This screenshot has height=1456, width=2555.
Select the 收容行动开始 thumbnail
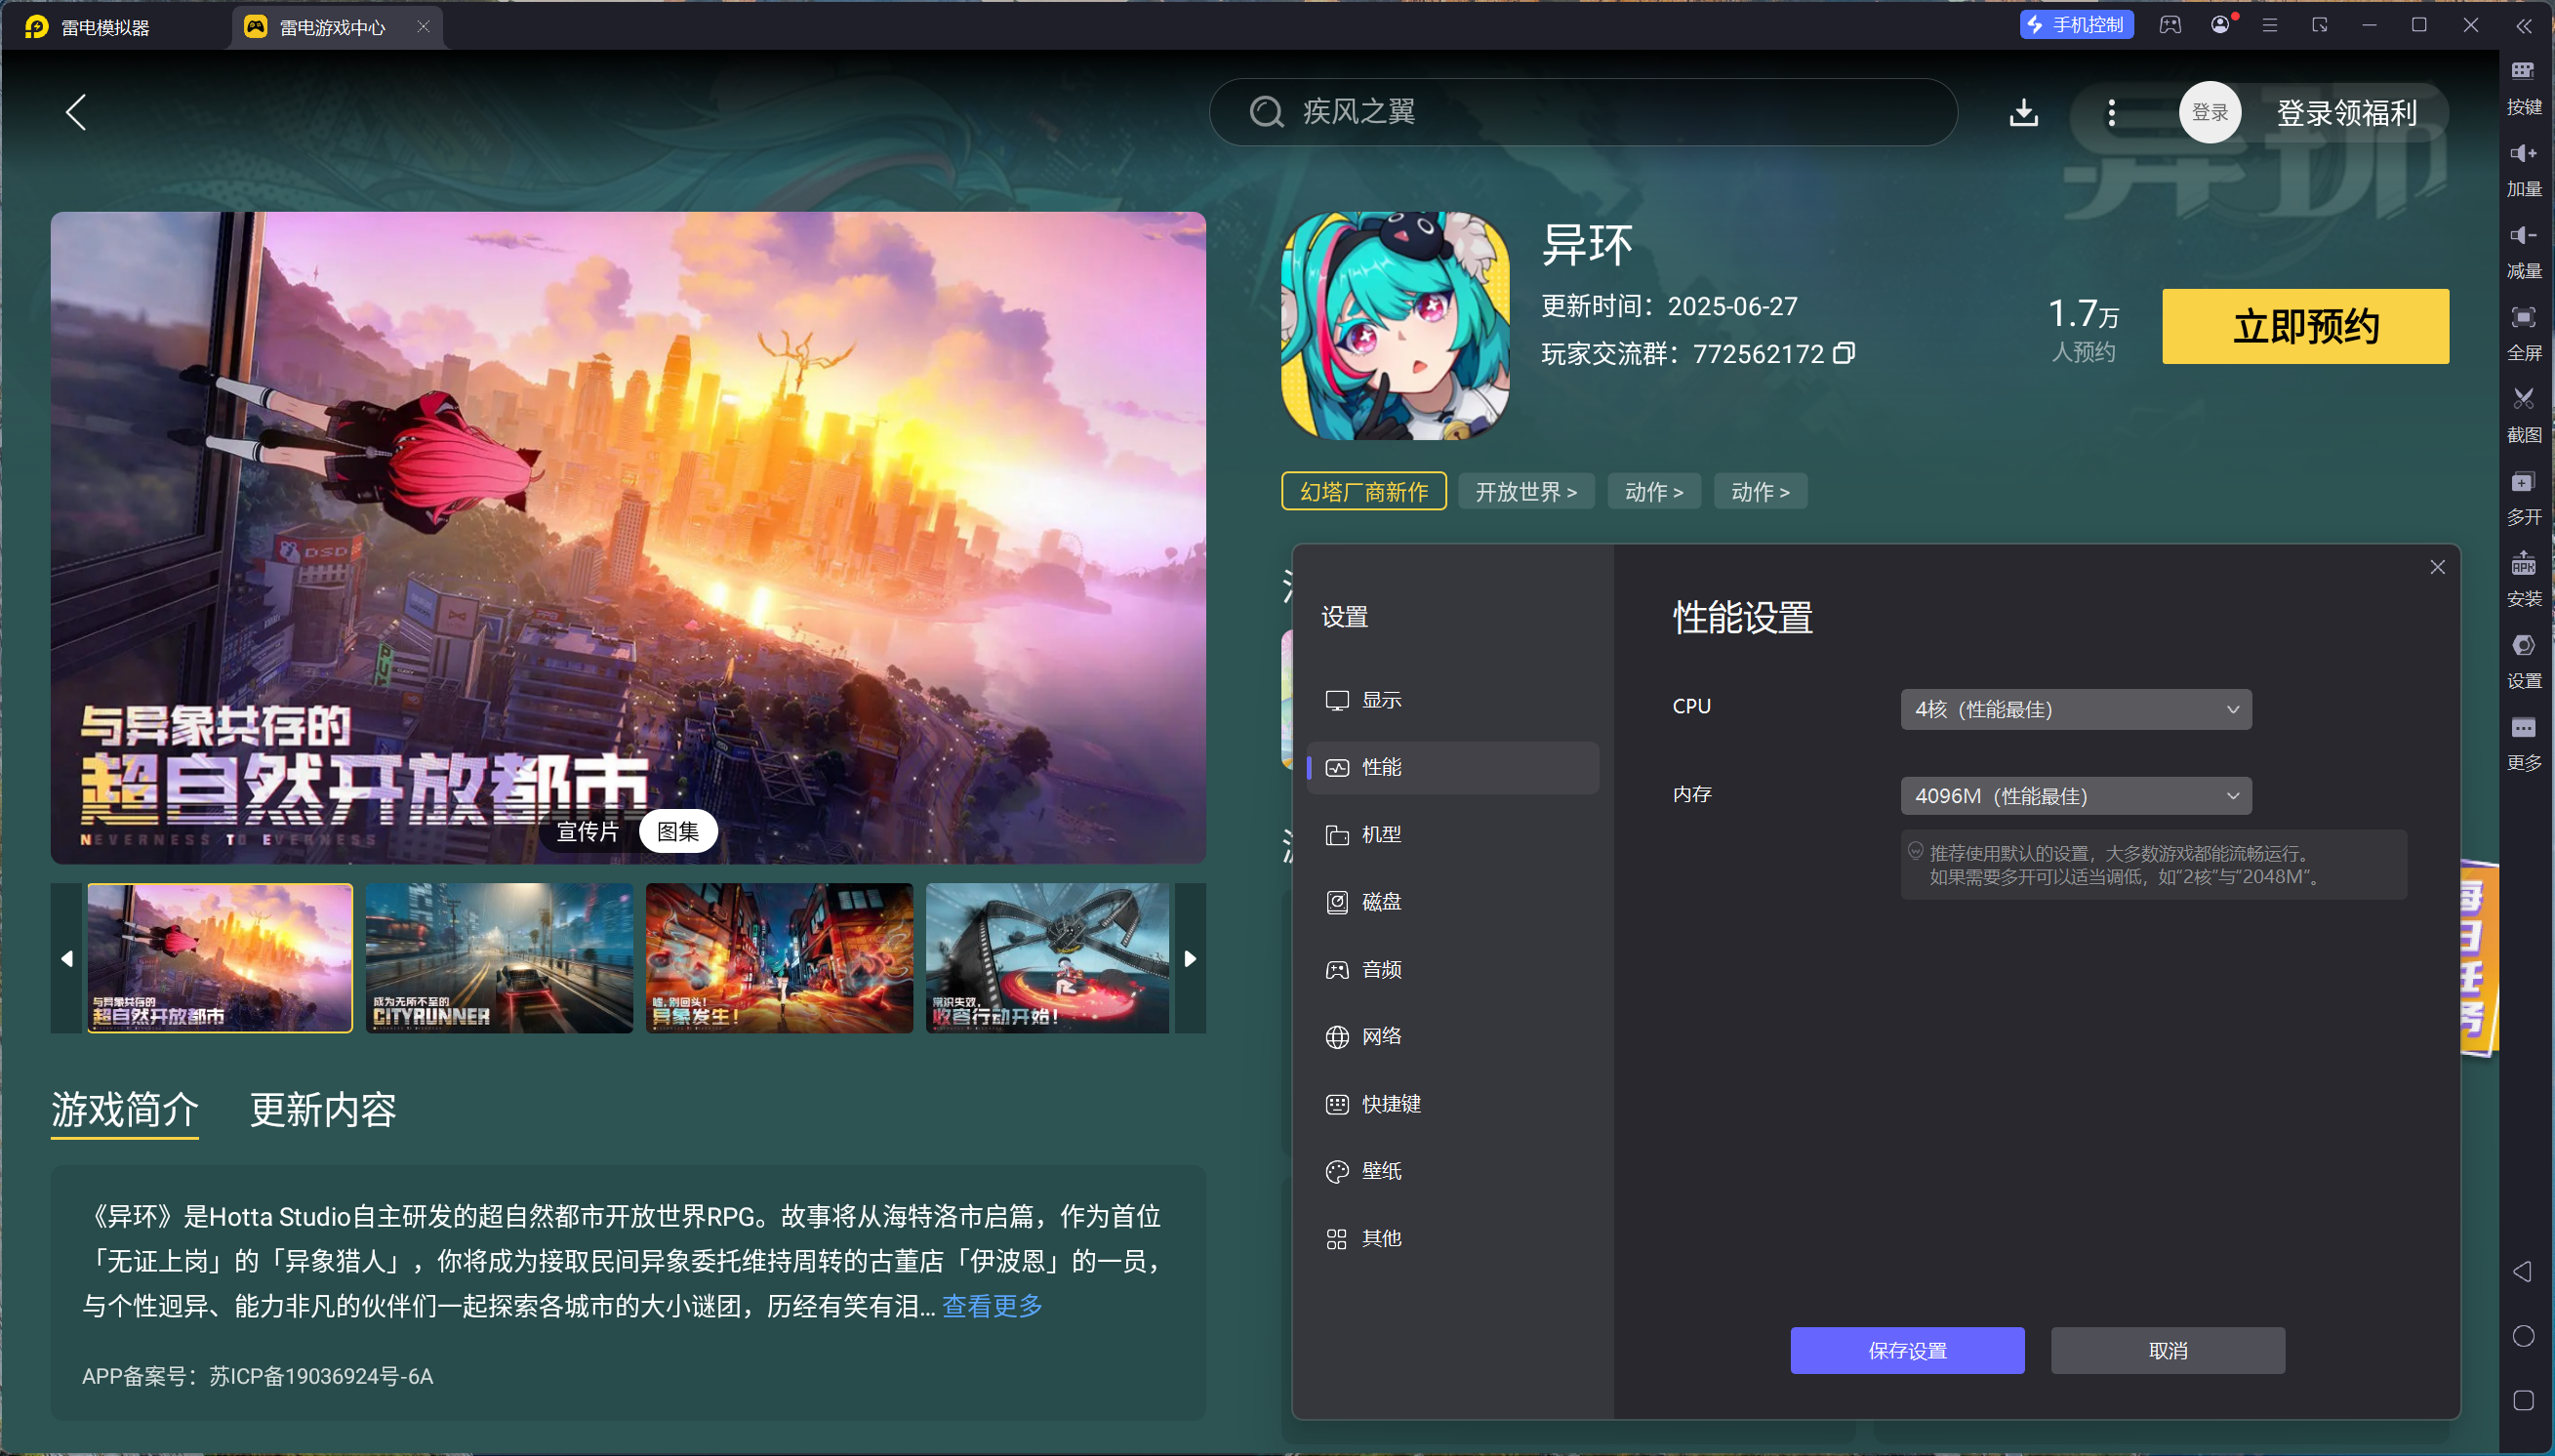(x=1047, y=958)
